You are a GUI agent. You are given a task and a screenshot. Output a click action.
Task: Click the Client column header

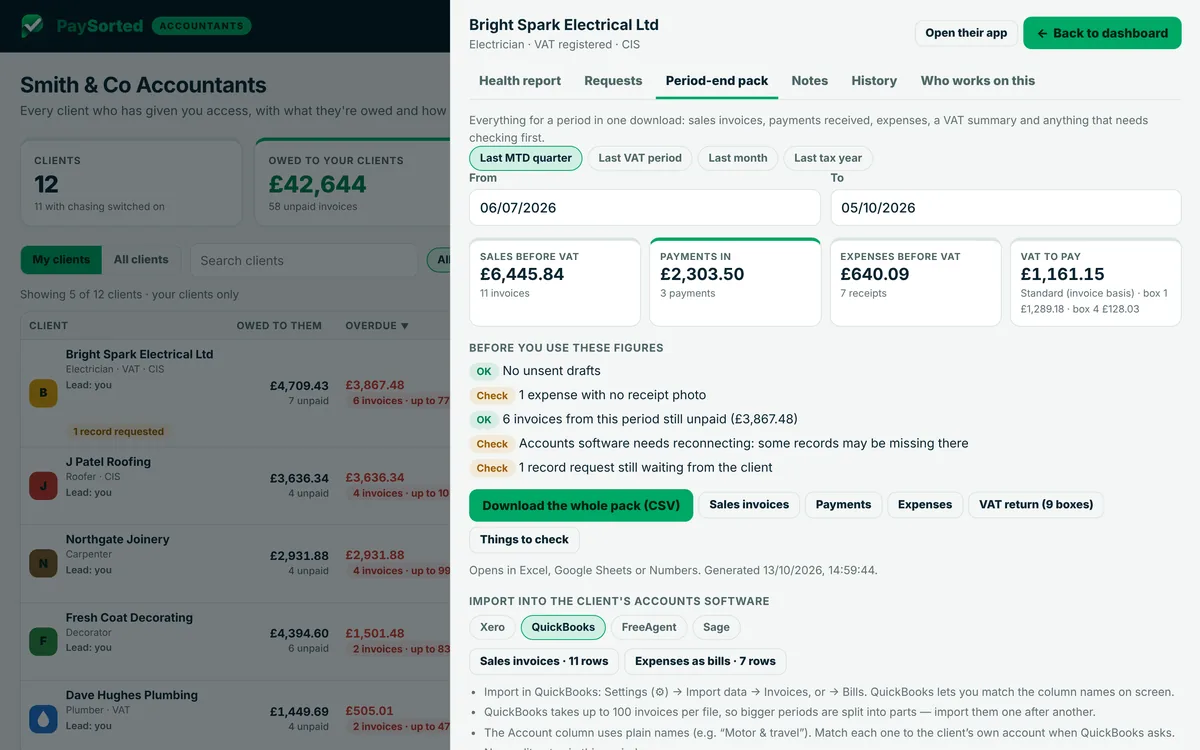49,326
